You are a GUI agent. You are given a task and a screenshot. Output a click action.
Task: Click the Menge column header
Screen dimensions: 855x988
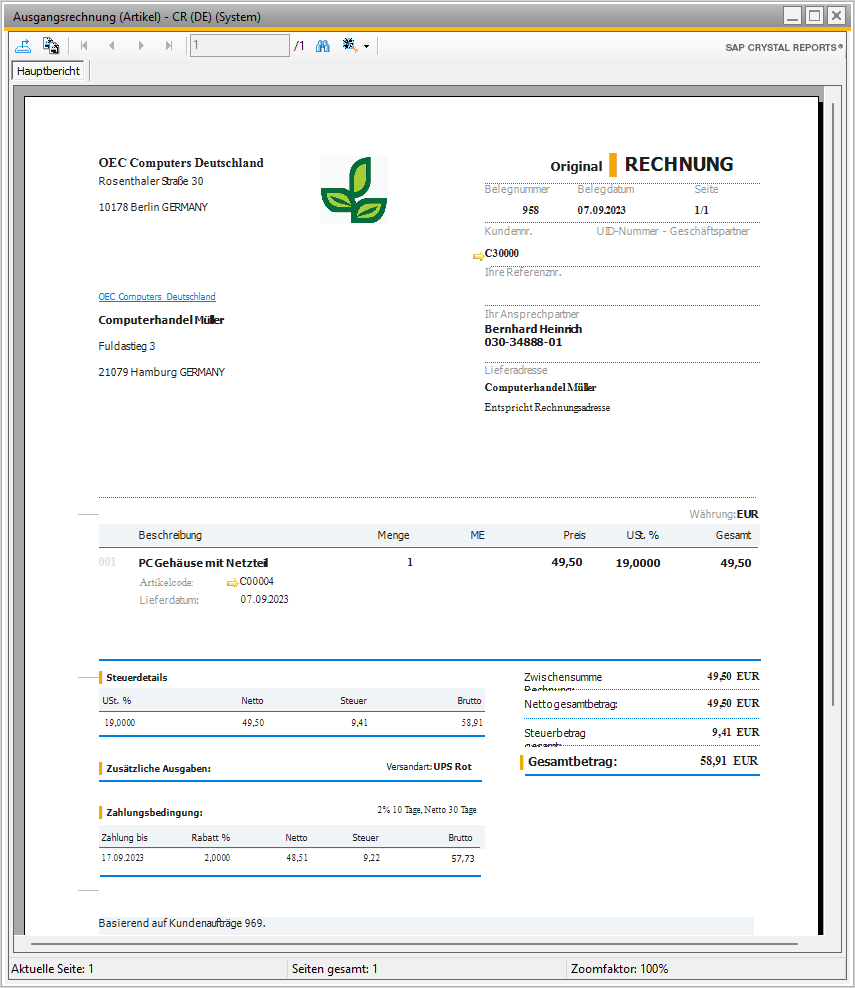tap(393, 535)
